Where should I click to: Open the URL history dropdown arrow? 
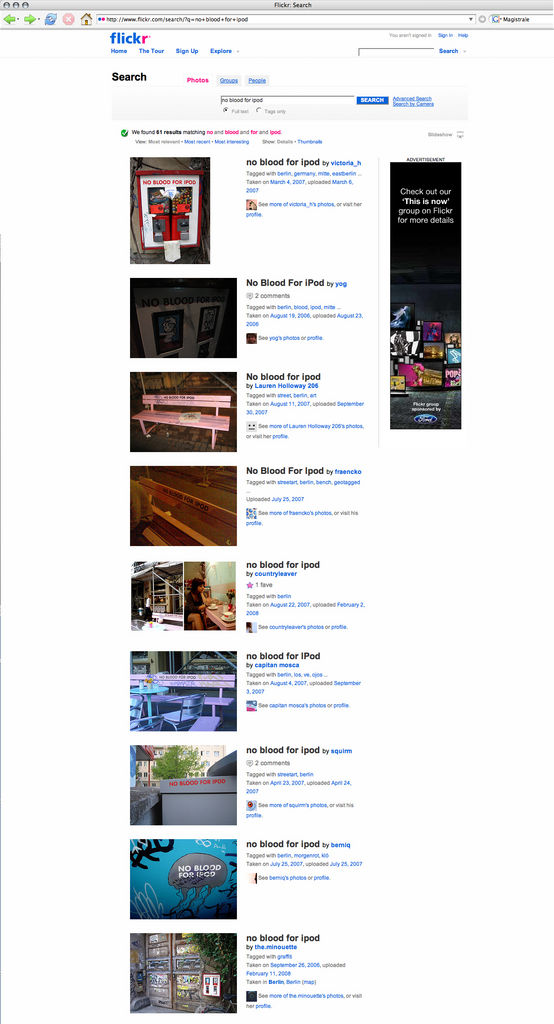pyautogui.click(x=471, y=20)
